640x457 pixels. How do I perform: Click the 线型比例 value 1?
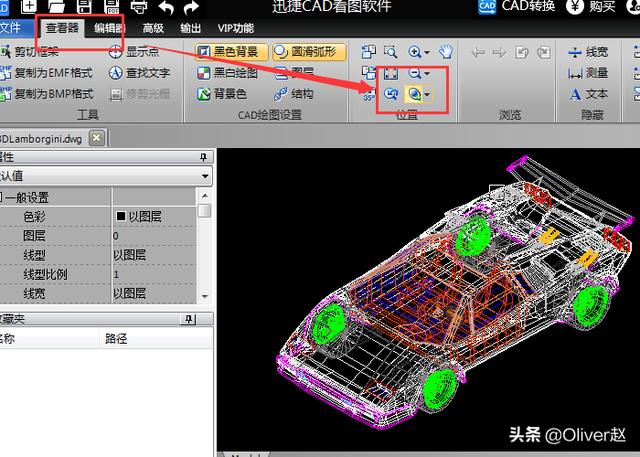coord(154,274)
